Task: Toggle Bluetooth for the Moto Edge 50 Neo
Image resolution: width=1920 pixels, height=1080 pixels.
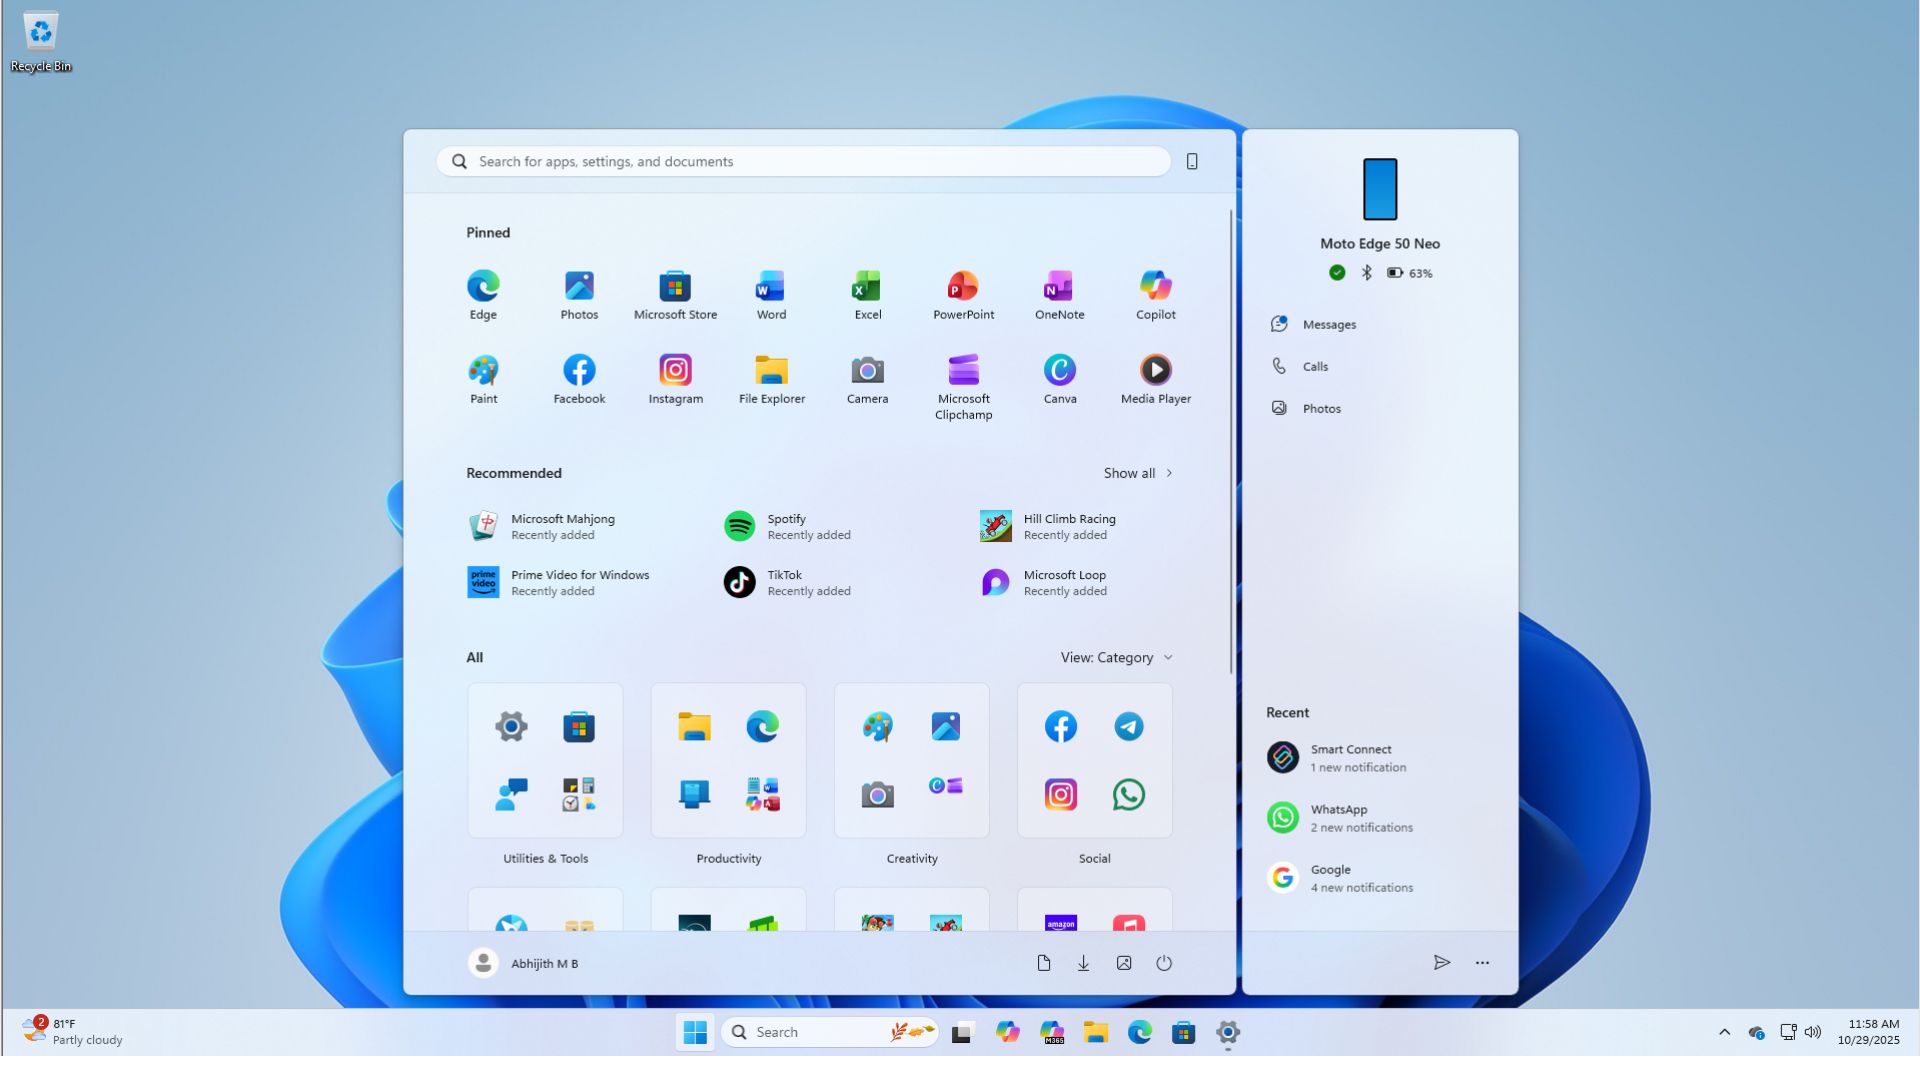Action: click(x=1366, y=272)
